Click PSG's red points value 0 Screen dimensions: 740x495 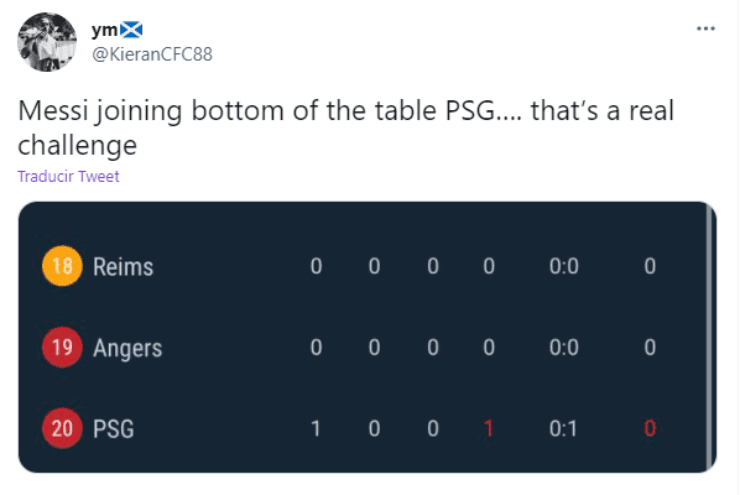pos(650,429)
